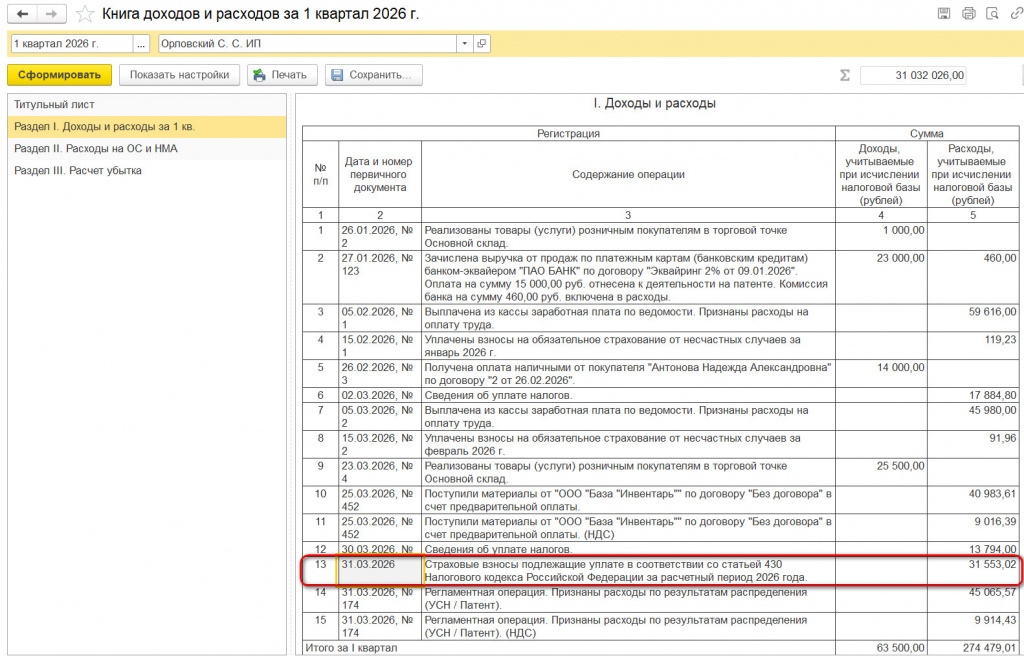Click 'Итого за I квартал' label
Screen dimensions: 1024x656
352,648
